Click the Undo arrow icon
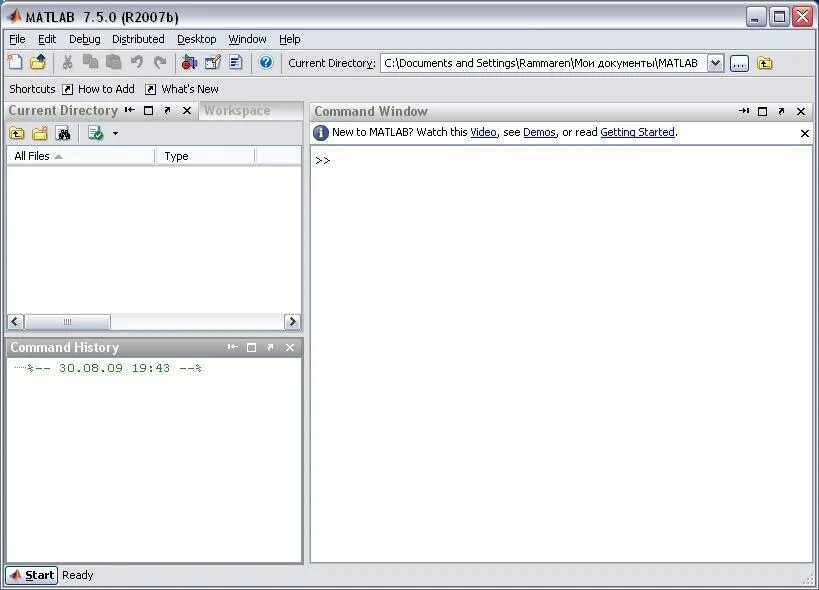The height and width of the screenshot is (590, 819). click(137, 62)
